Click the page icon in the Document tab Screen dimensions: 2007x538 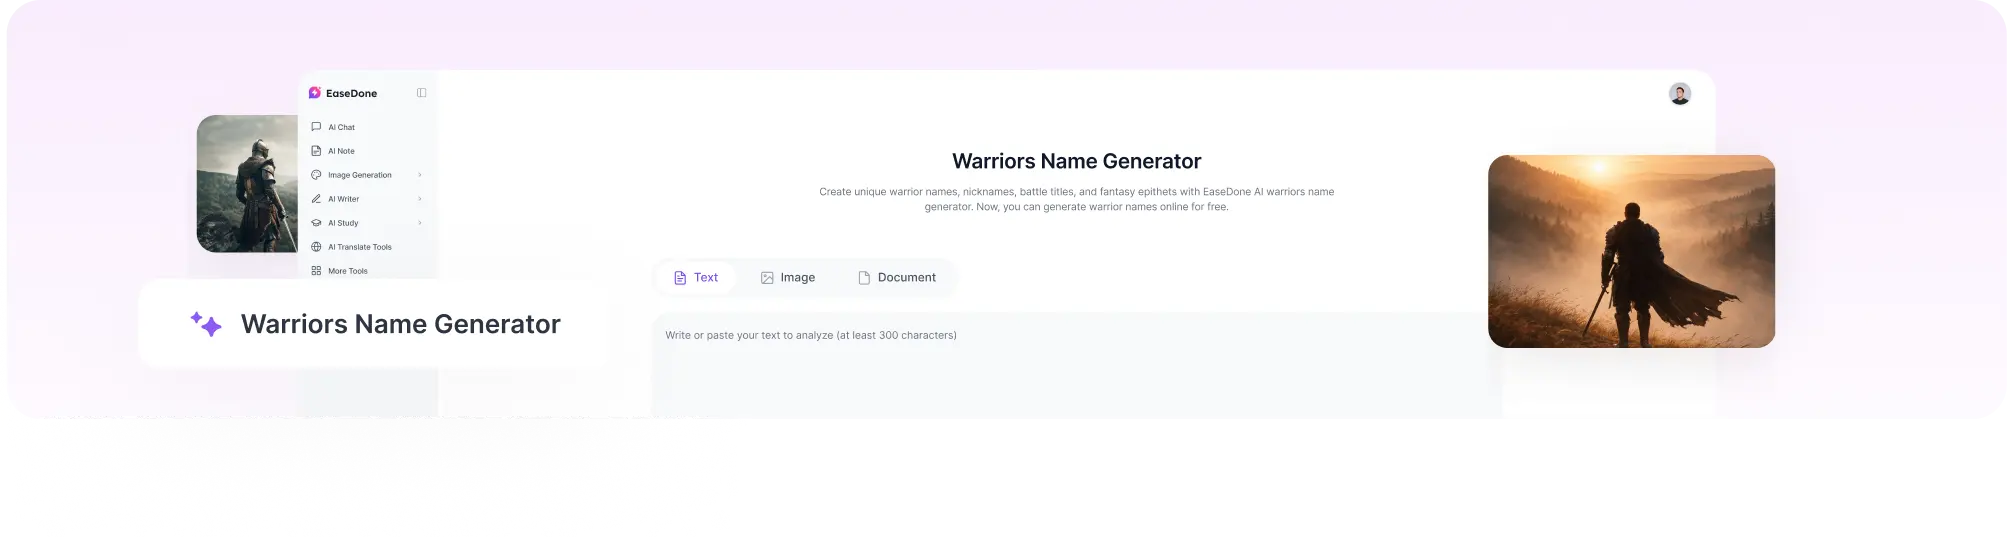pyautogui.click(x=864, y=278)
